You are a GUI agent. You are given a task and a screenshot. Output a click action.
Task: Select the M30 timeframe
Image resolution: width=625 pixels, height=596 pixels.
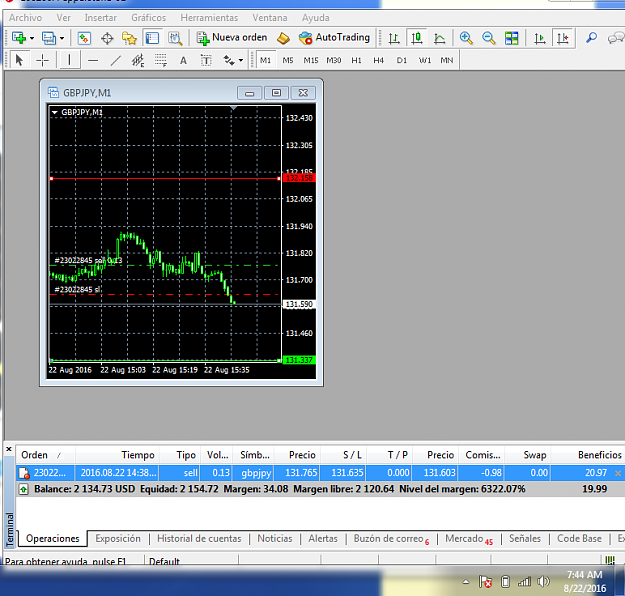334,60
